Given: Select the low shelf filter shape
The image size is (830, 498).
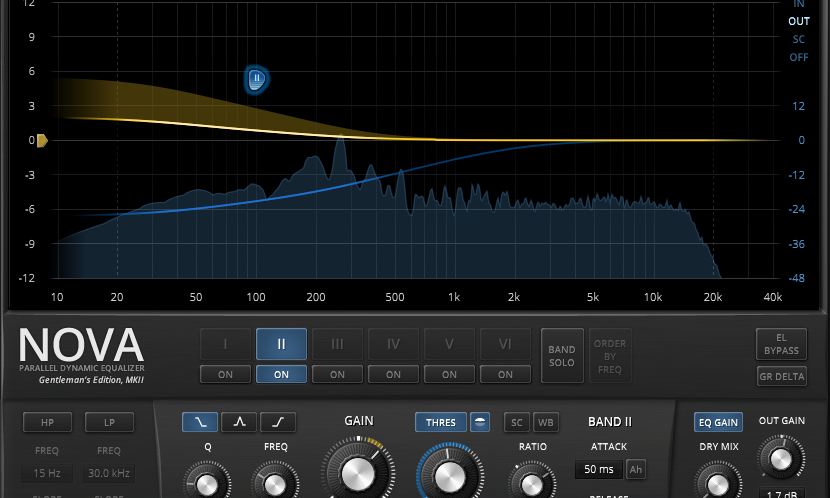Looking at the screenshot, I should 199,422.
